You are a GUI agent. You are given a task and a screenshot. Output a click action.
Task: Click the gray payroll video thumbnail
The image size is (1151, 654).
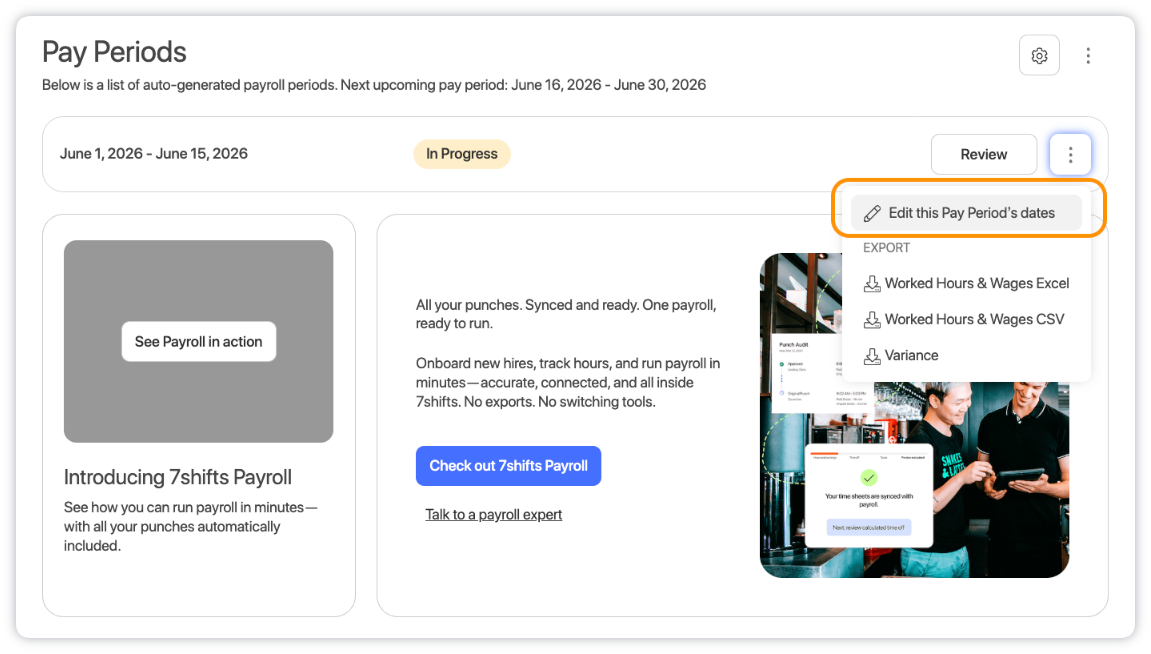198,341
